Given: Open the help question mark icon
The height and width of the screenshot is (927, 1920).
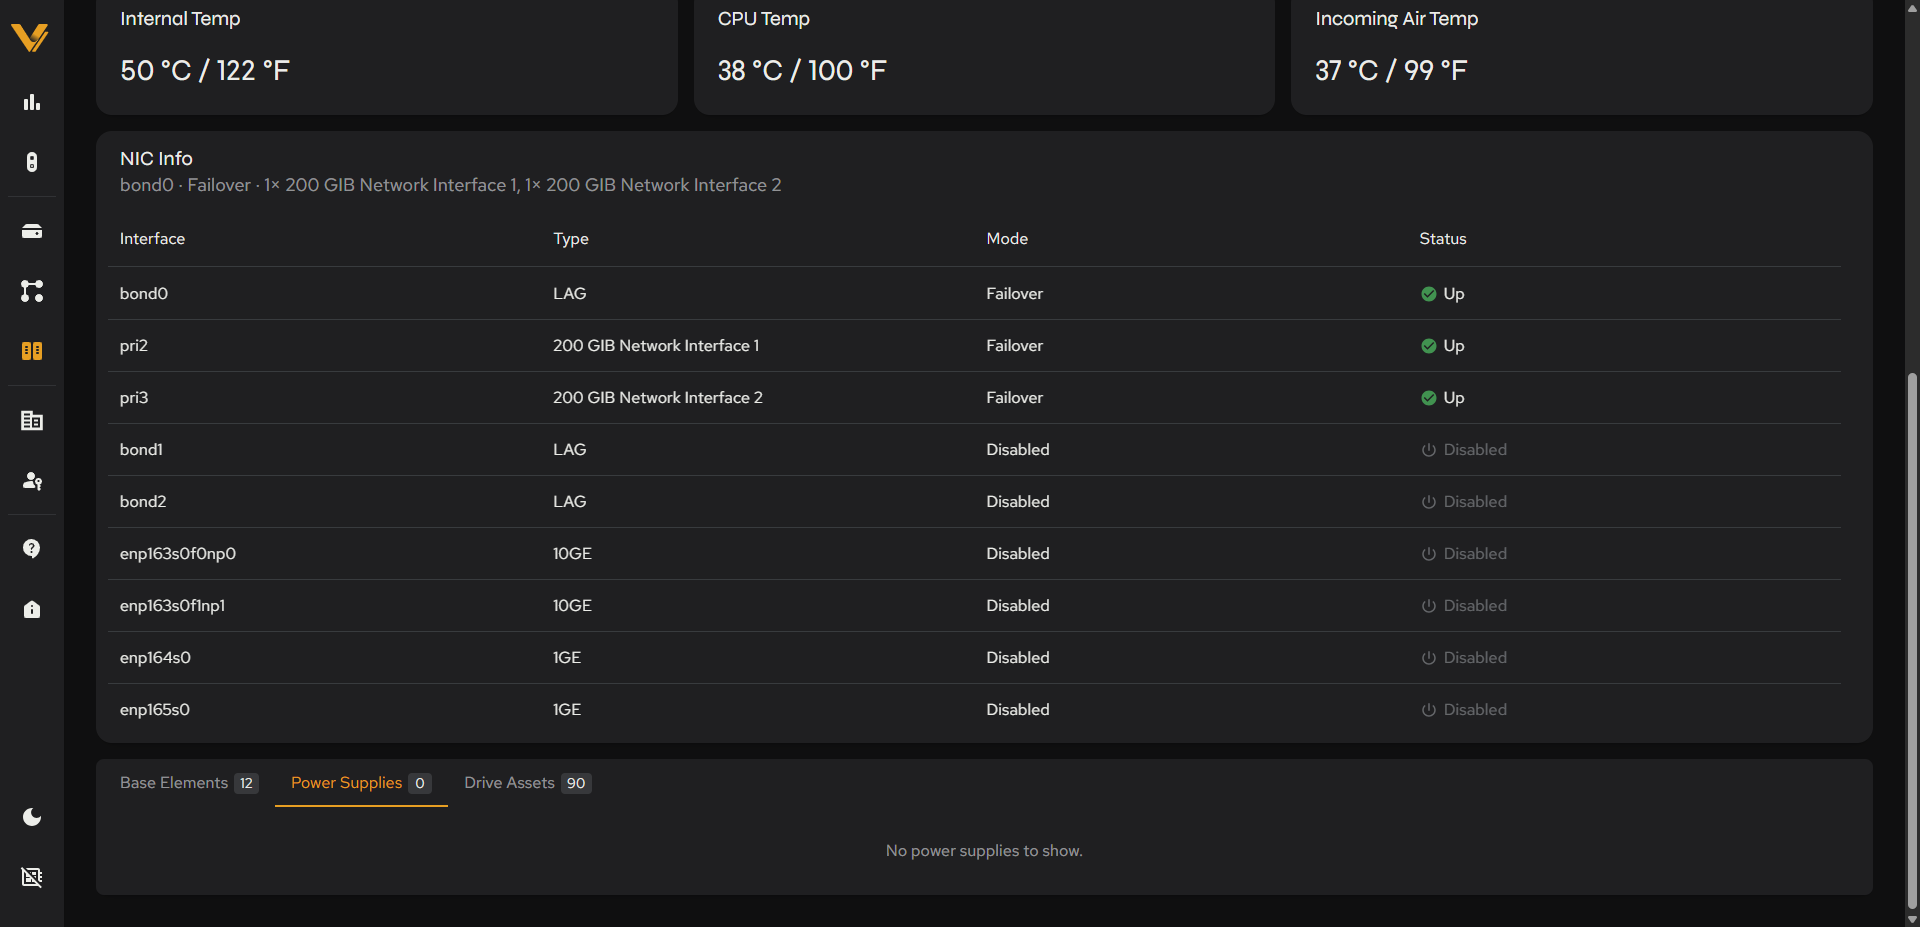Looking at the screenshot, I should click(32, 549).
